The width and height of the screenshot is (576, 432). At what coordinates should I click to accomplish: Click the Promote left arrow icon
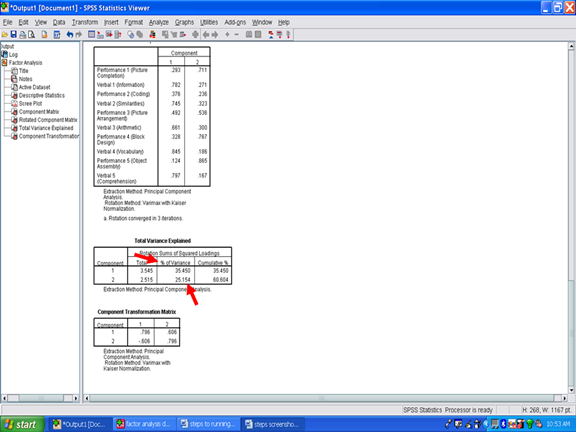206,35
